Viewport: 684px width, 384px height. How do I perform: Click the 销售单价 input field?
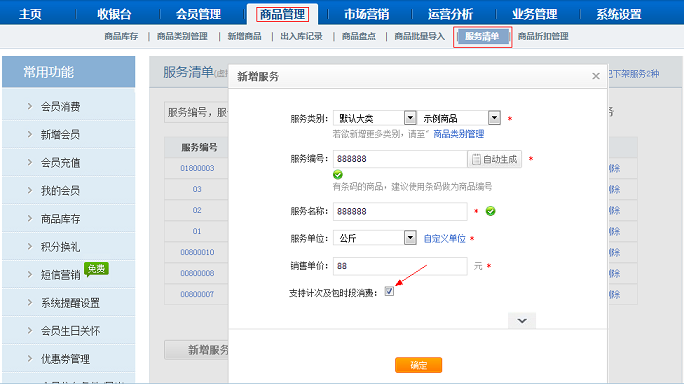point(400,266)
